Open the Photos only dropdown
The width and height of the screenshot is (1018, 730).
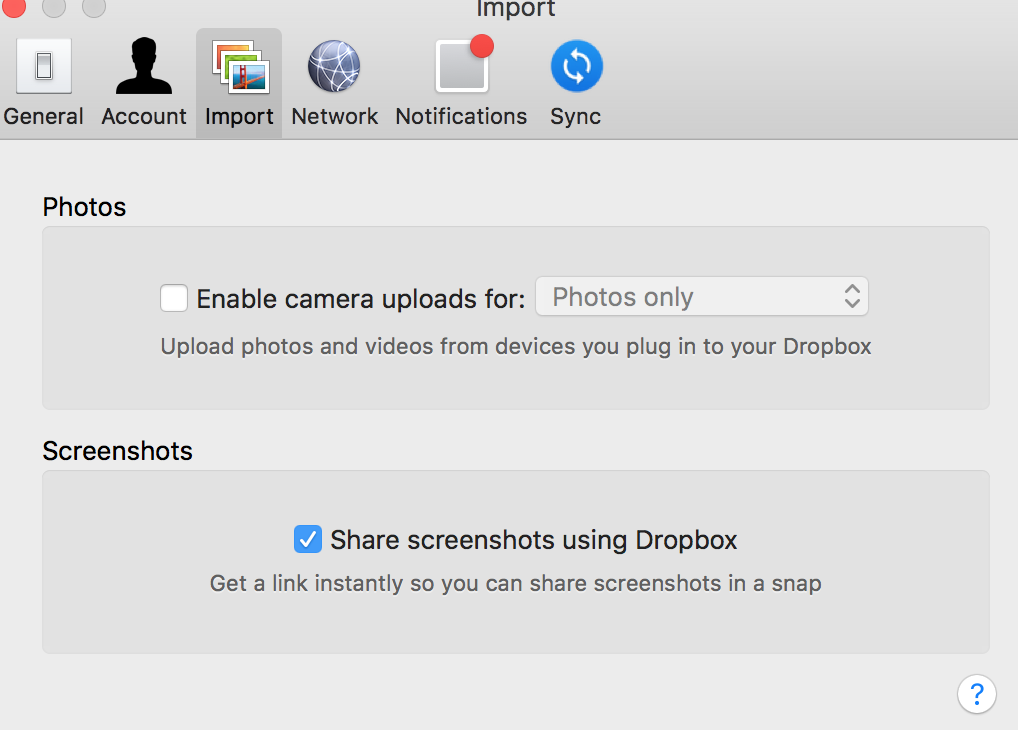(702, 297)
